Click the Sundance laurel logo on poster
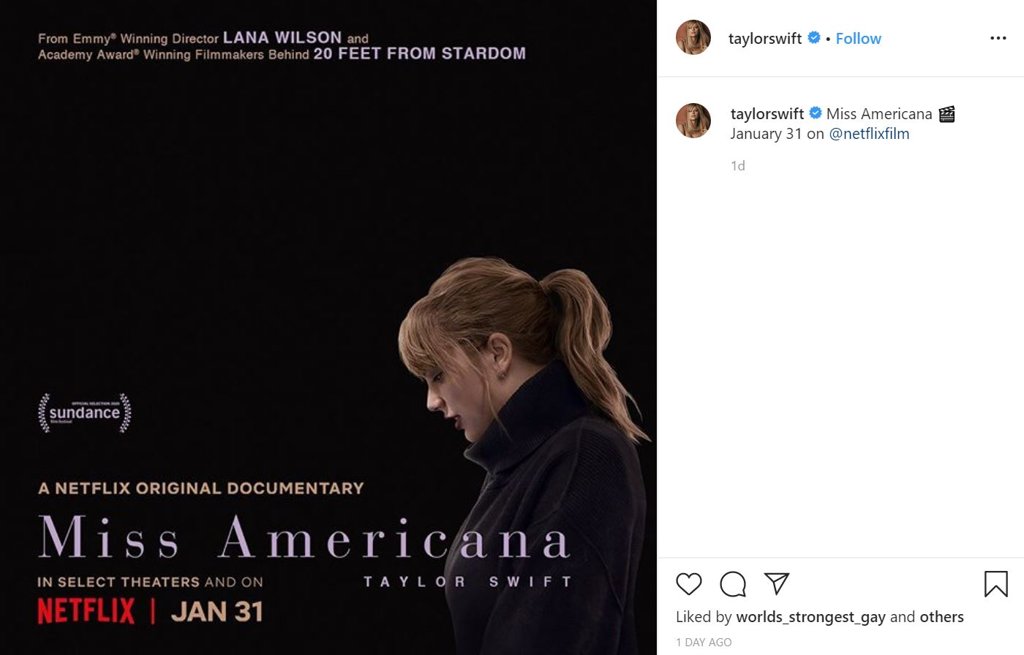Screen dimensions: 1024x655 85,413
